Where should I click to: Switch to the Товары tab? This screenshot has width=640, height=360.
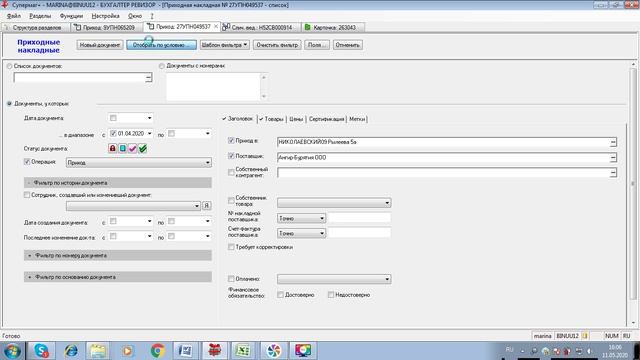[x=271, y=119]
